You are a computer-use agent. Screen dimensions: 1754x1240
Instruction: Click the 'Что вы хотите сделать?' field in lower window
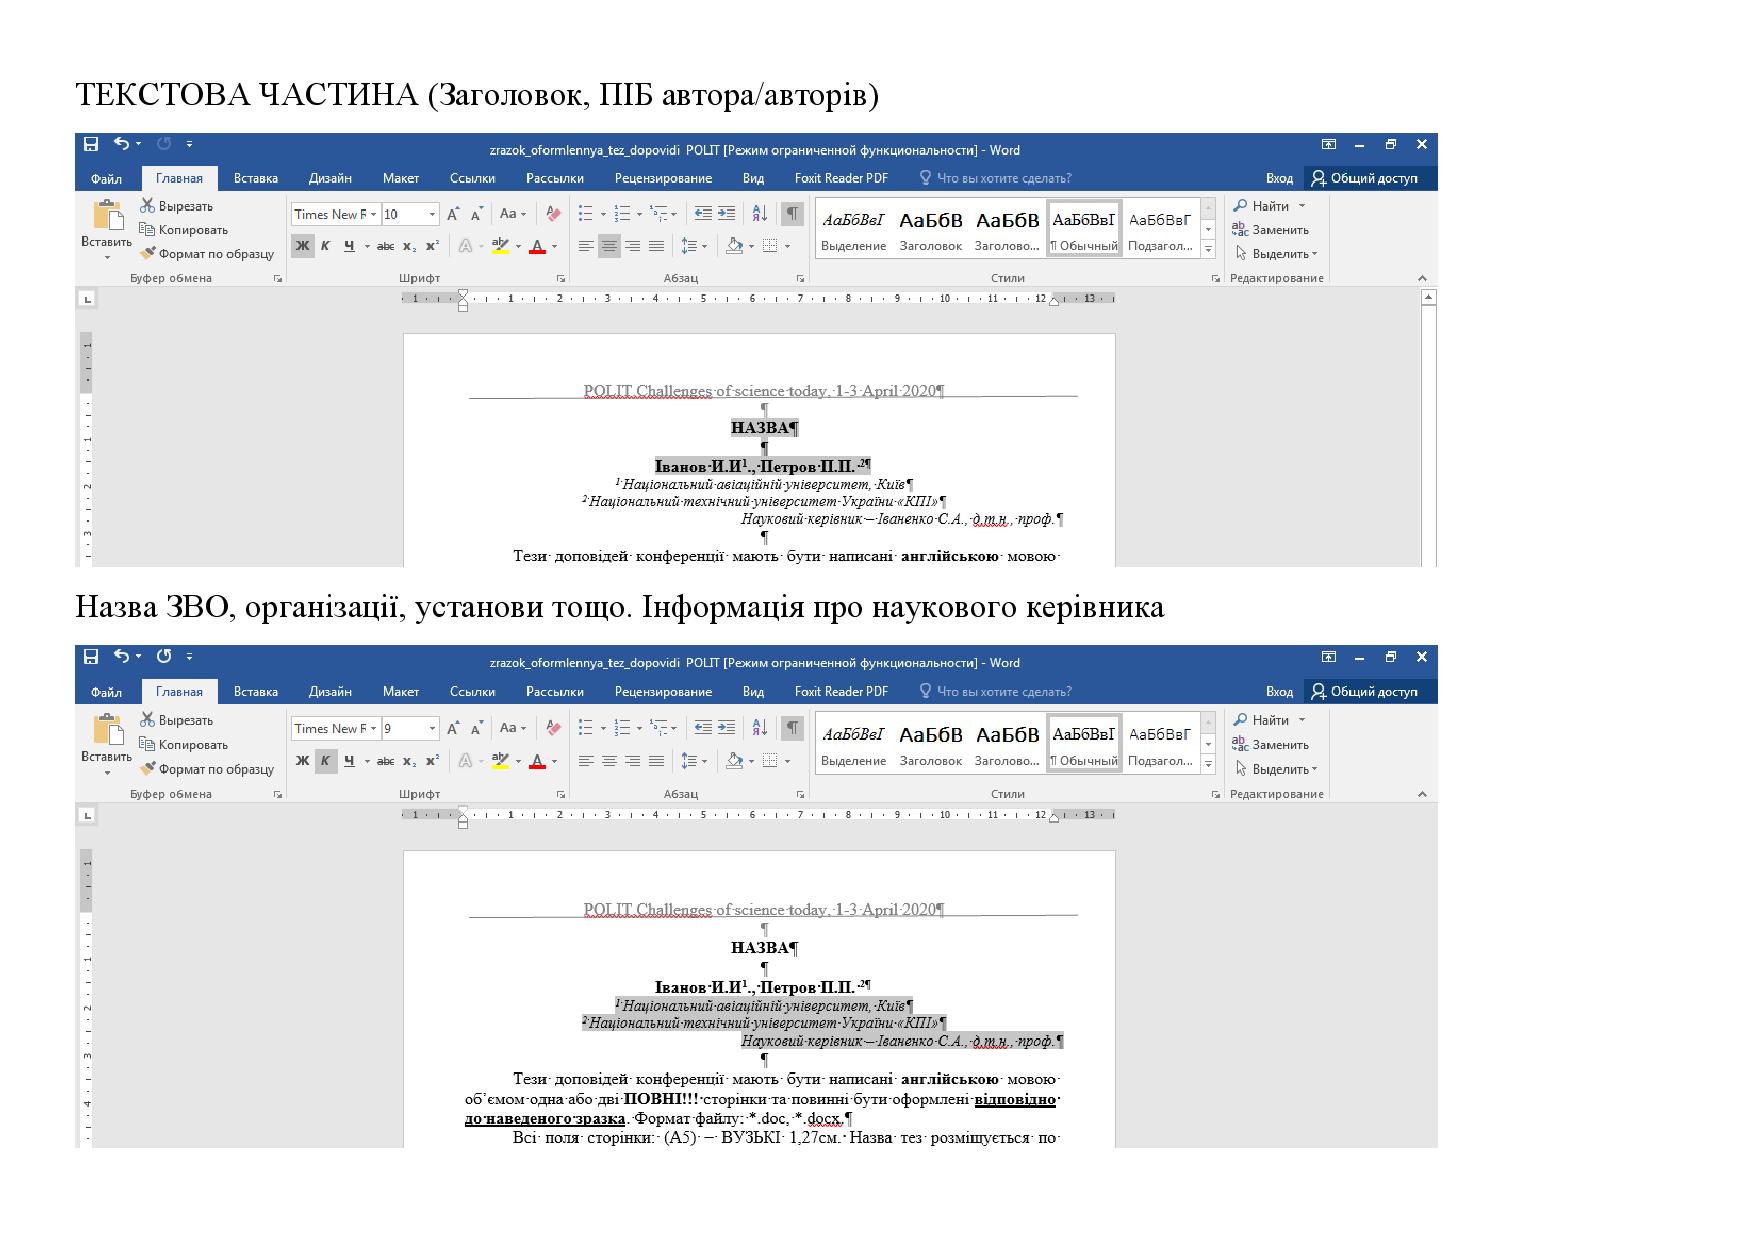pyautogui.click(x=1003, y=692)
